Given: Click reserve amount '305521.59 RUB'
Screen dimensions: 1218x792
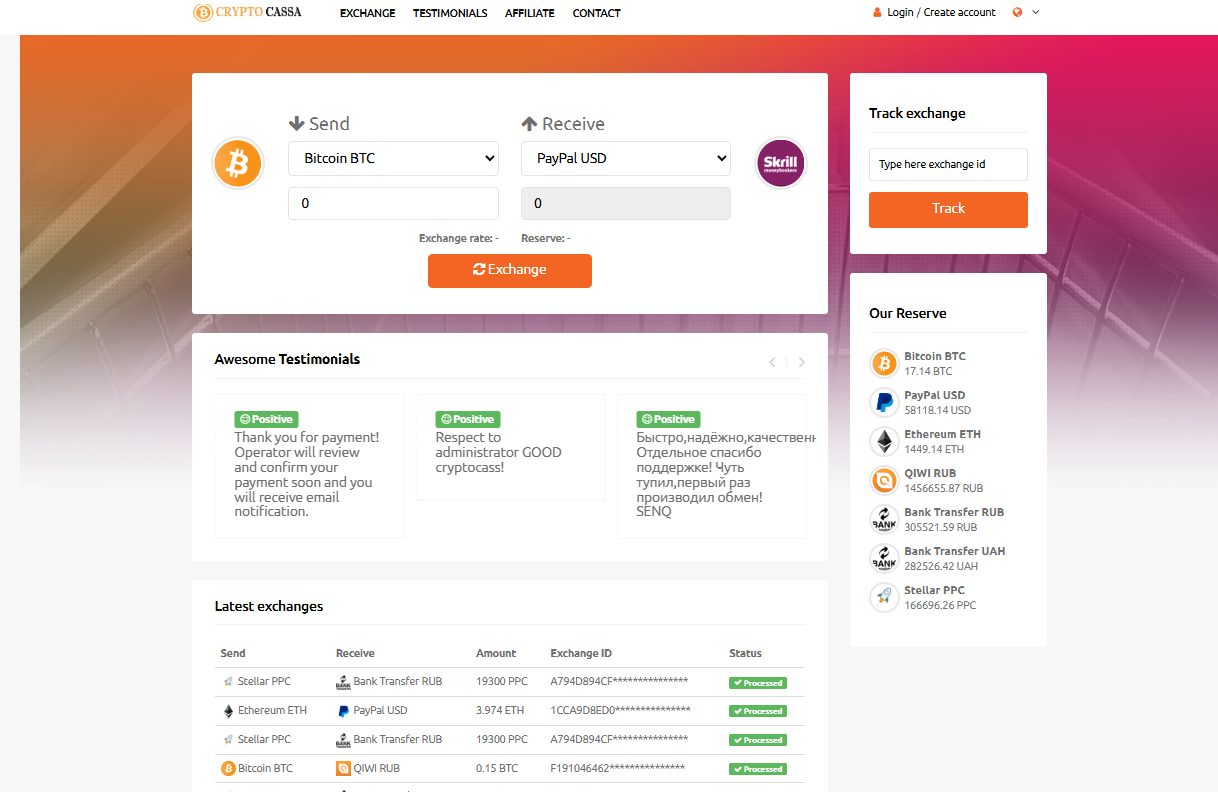Looking at the screenshot, I should tap(941, 527).
